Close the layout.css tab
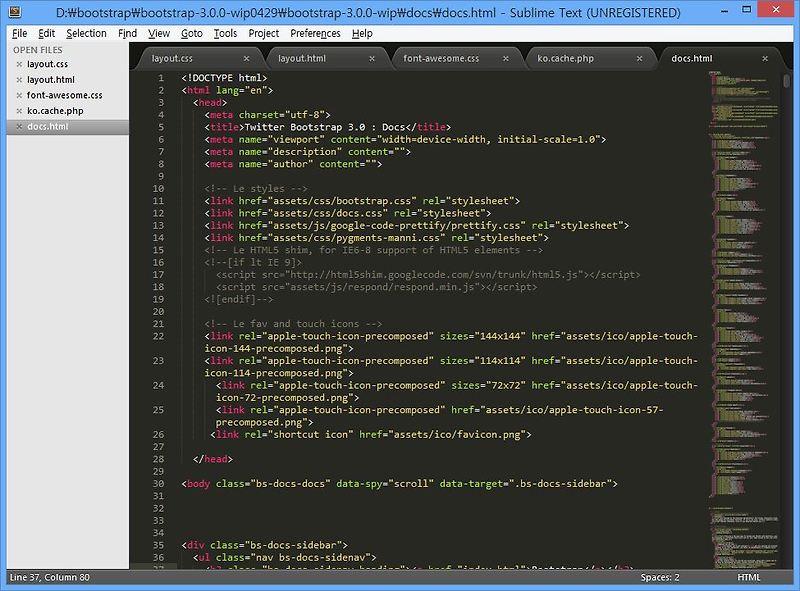The height and width of the screenshot is (591, 800). pyautogui.click(x=246, y=59)
